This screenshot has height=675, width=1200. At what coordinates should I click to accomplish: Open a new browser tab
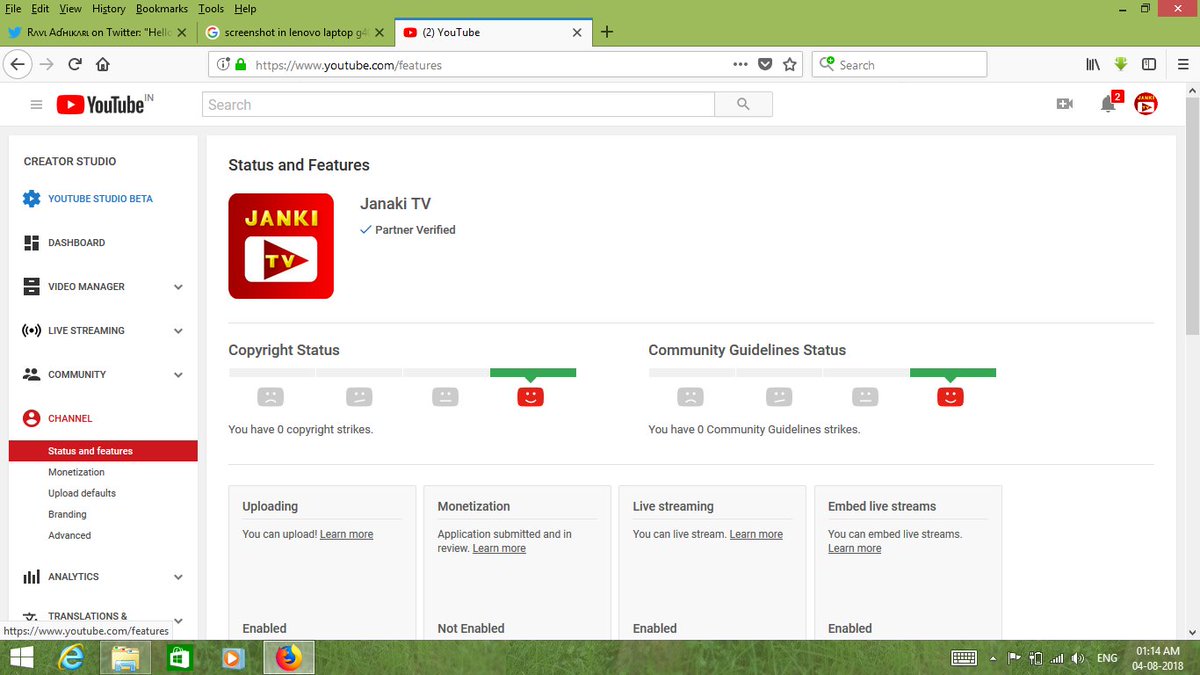[x=607, y=31]
